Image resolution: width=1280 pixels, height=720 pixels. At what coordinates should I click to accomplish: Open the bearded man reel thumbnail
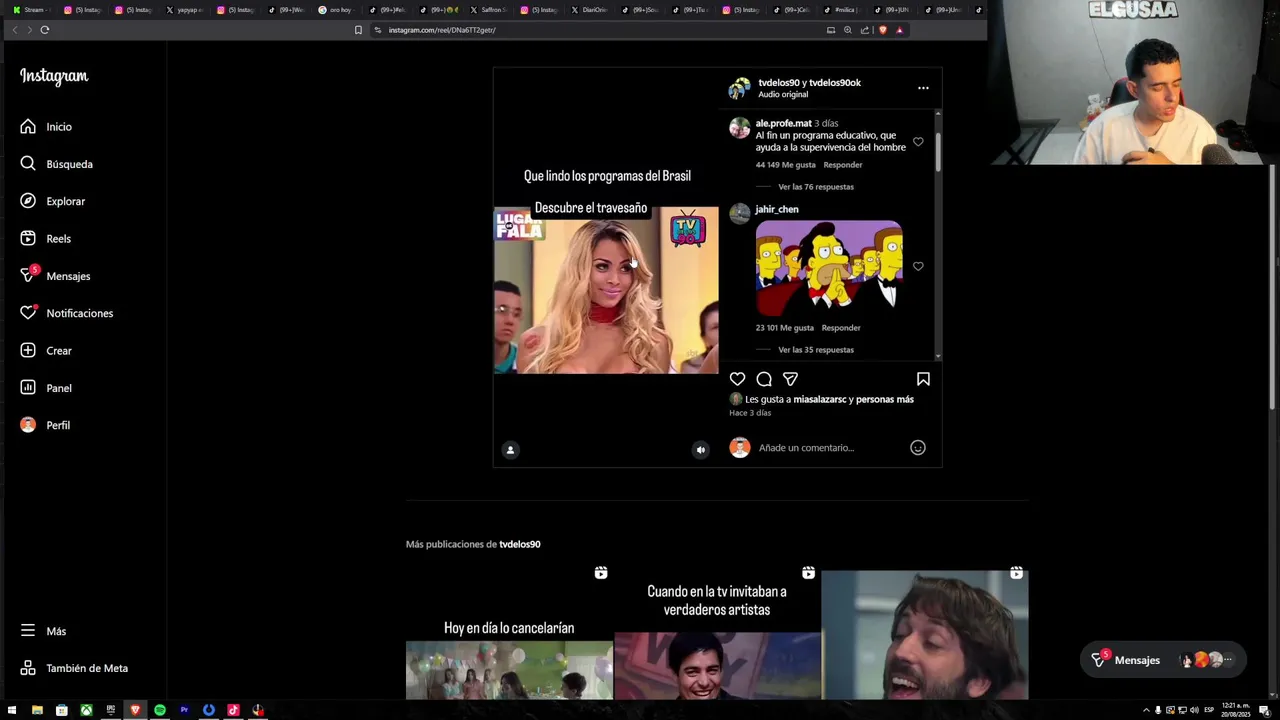925,634
